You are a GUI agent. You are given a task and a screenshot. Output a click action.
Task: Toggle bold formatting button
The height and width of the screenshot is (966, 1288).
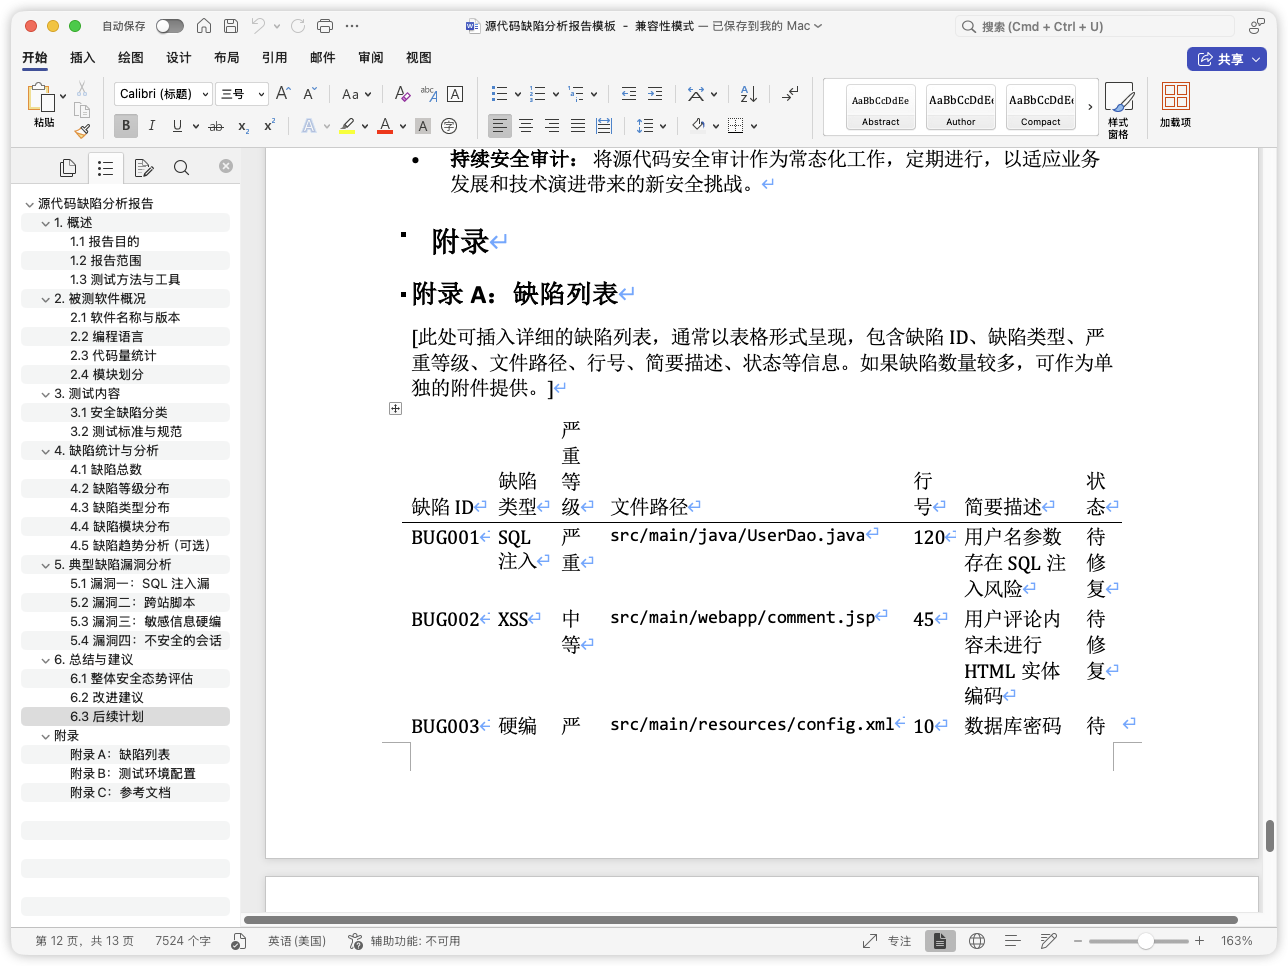(x=126, y=126)
